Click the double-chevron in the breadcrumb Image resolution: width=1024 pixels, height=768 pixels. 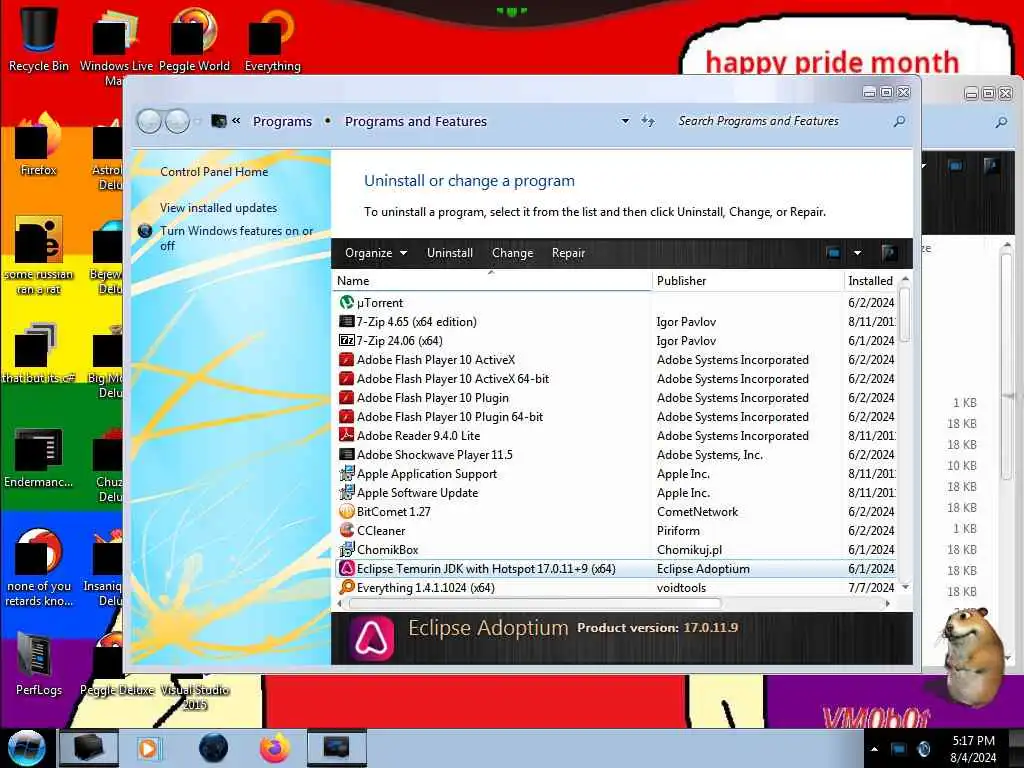[236, 121]
